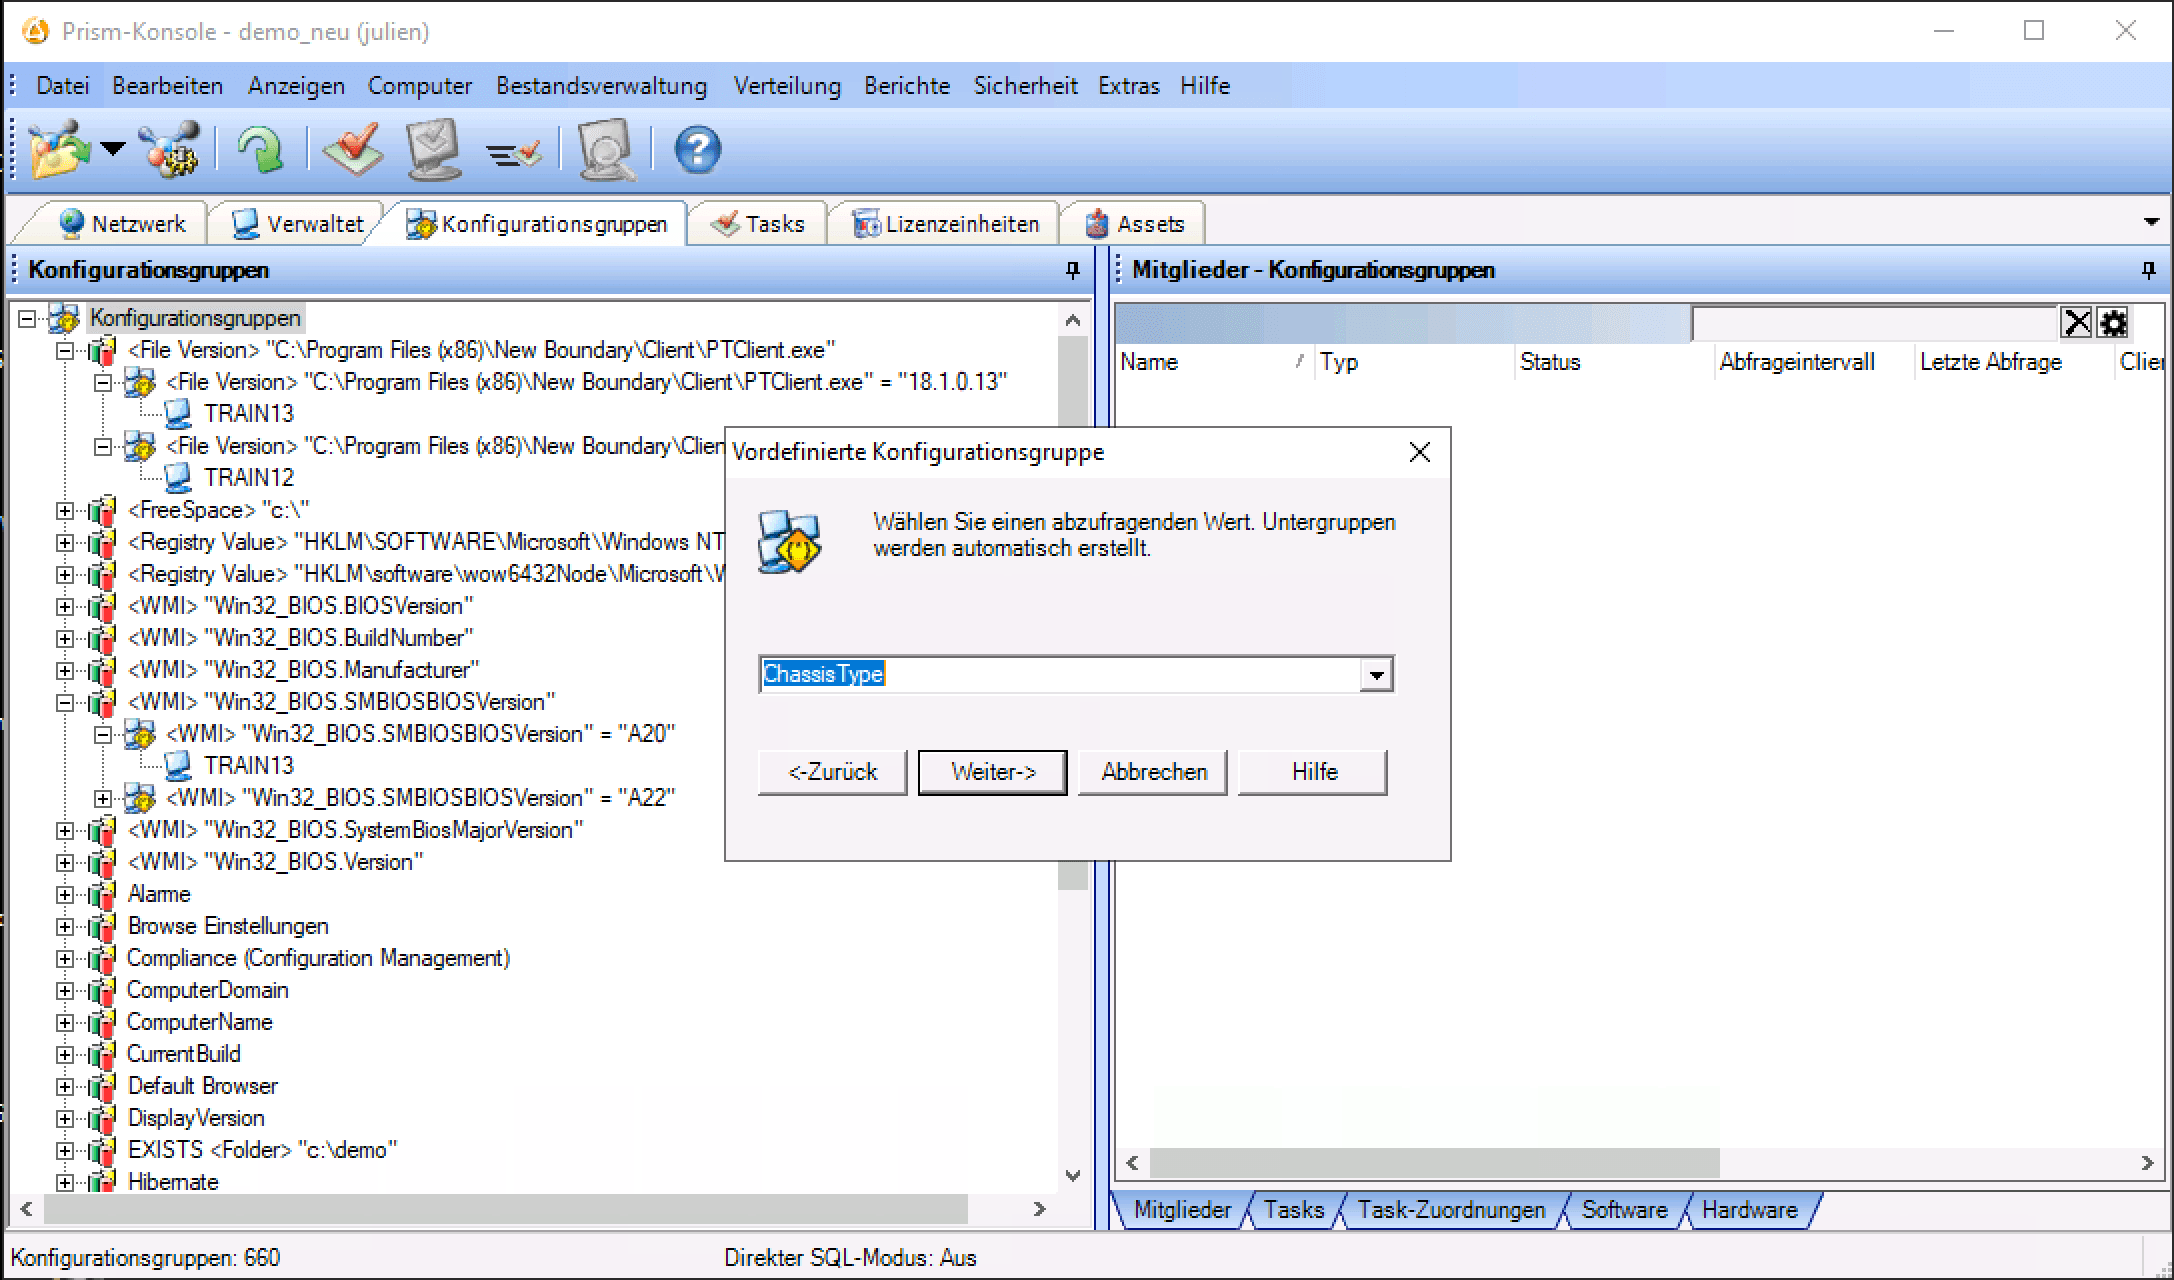Click the monitor with checkmark toolbar icon

[434, 150]
